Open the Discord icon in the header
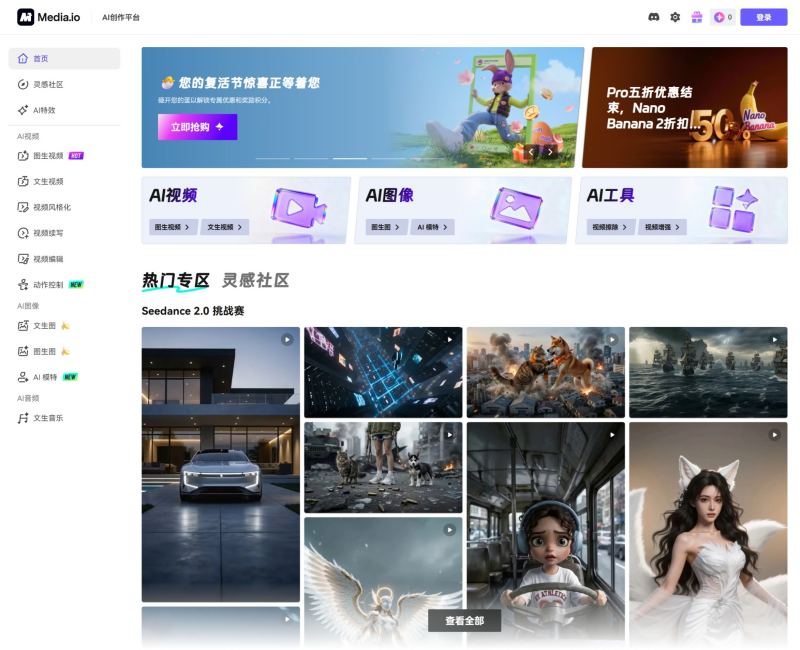Screen dimensions: 800x650 pos(653,17)
